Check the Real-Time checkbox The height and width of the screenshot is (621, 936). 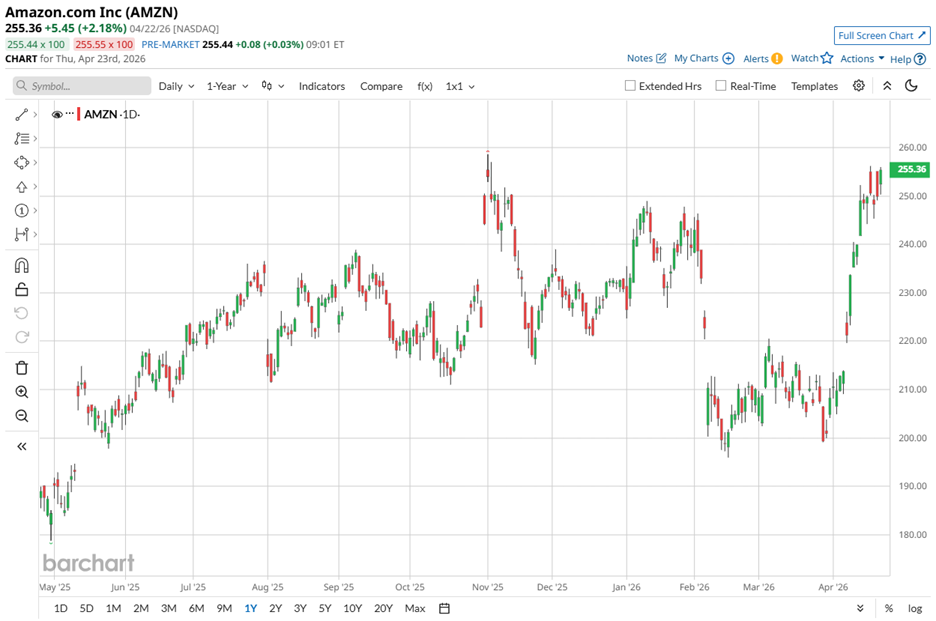click(721, 86)
